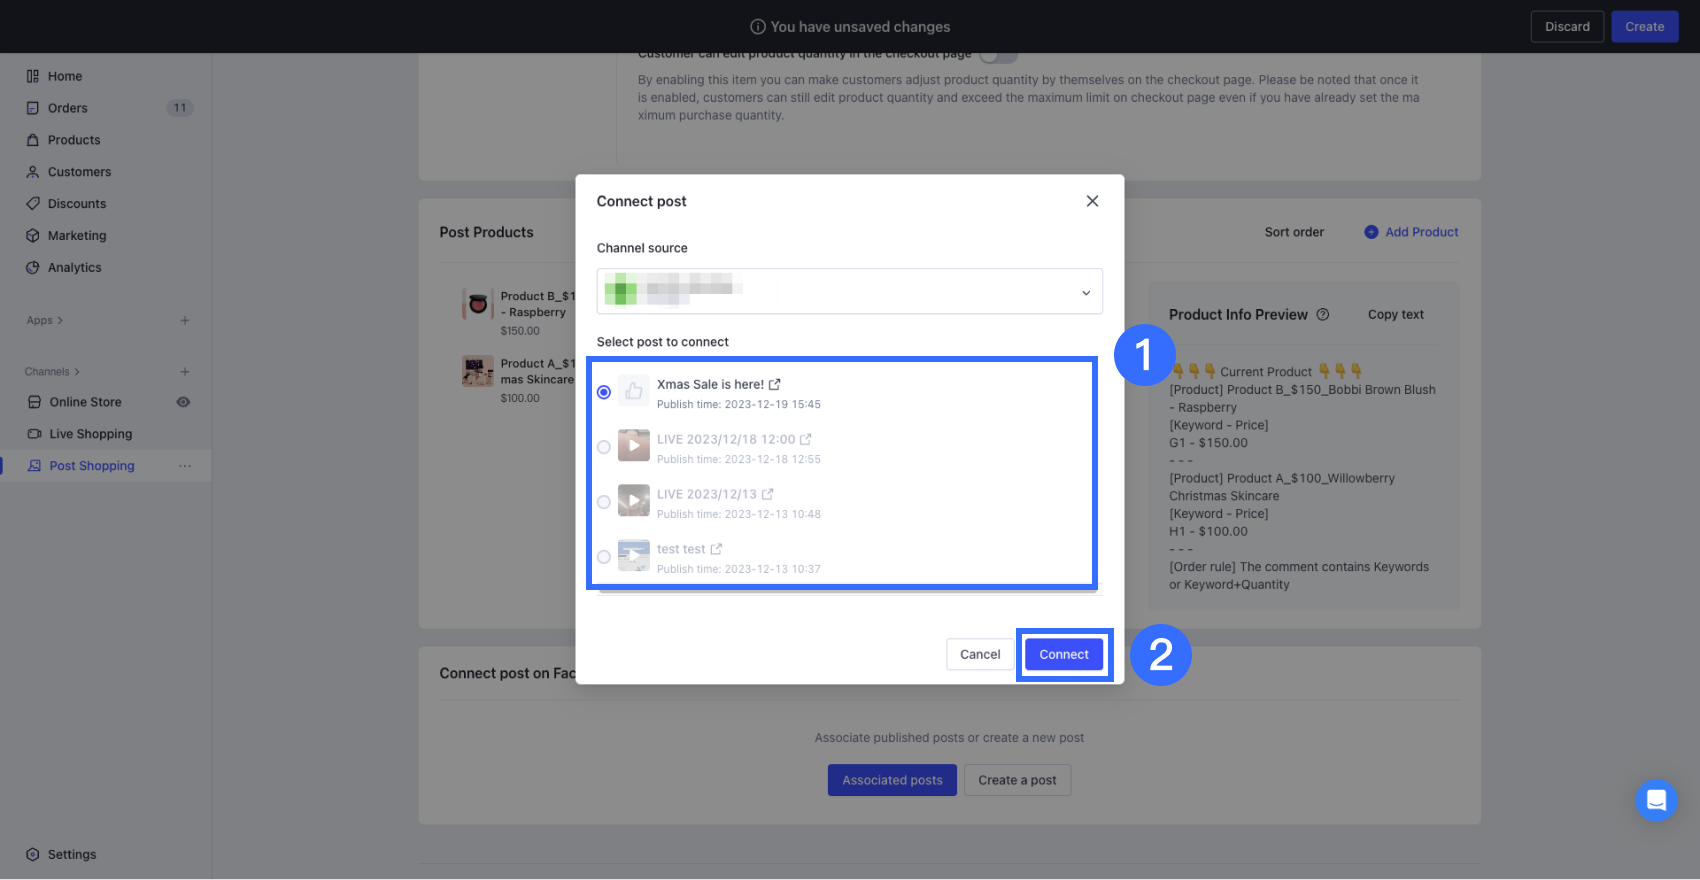Open Live Shopping channel

[91, 434]
